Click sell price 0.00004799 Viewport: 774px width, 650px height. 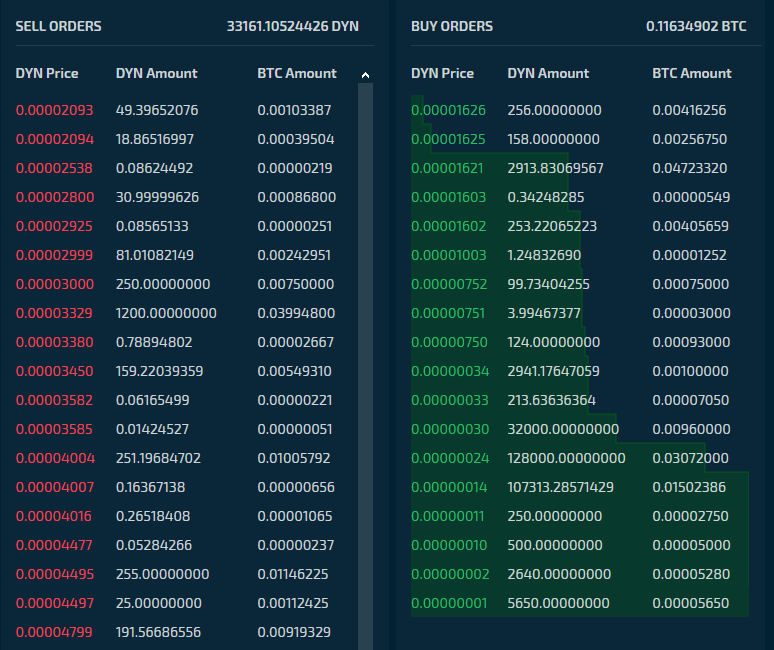[x=54, y=632]
